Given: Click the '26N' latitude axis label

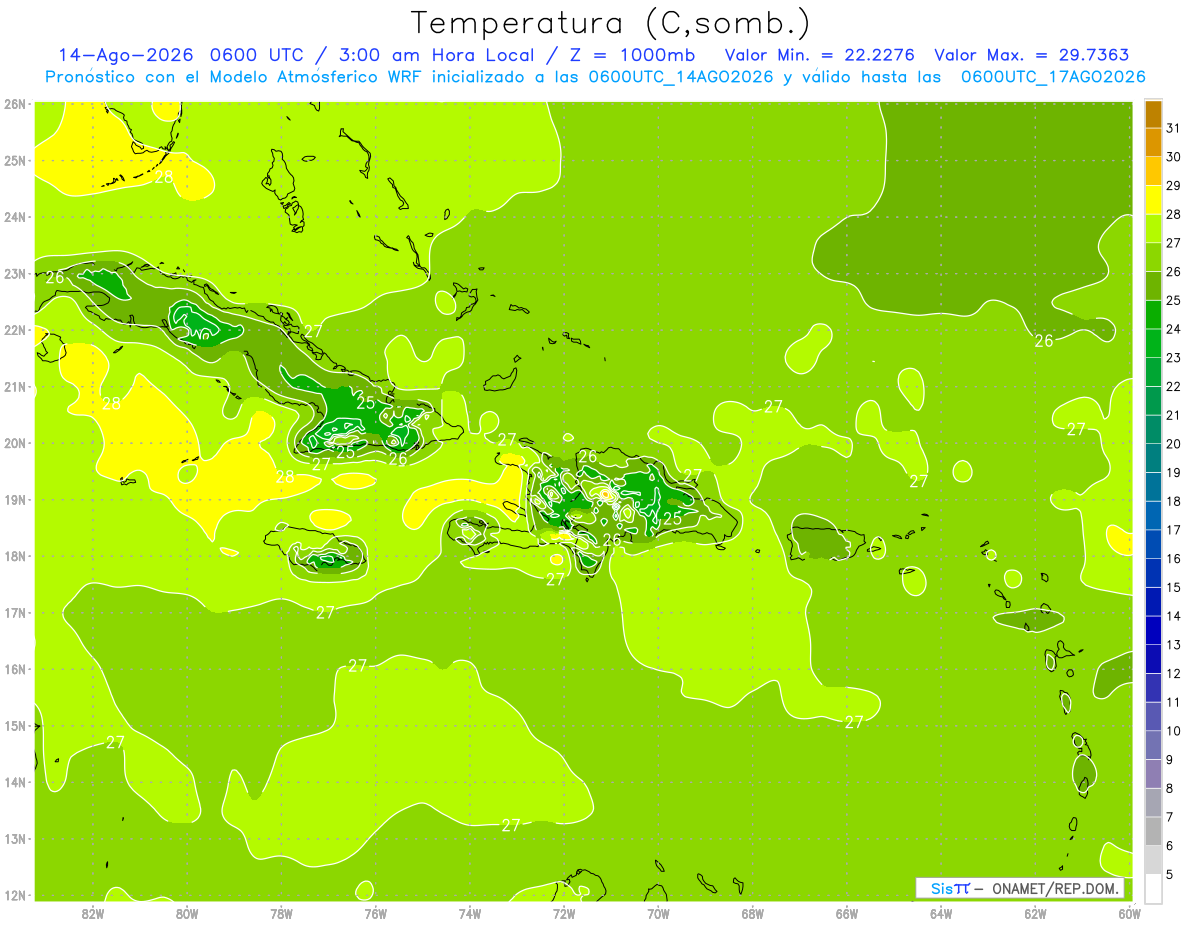Looking at the screenshot, I should (14, 104).
